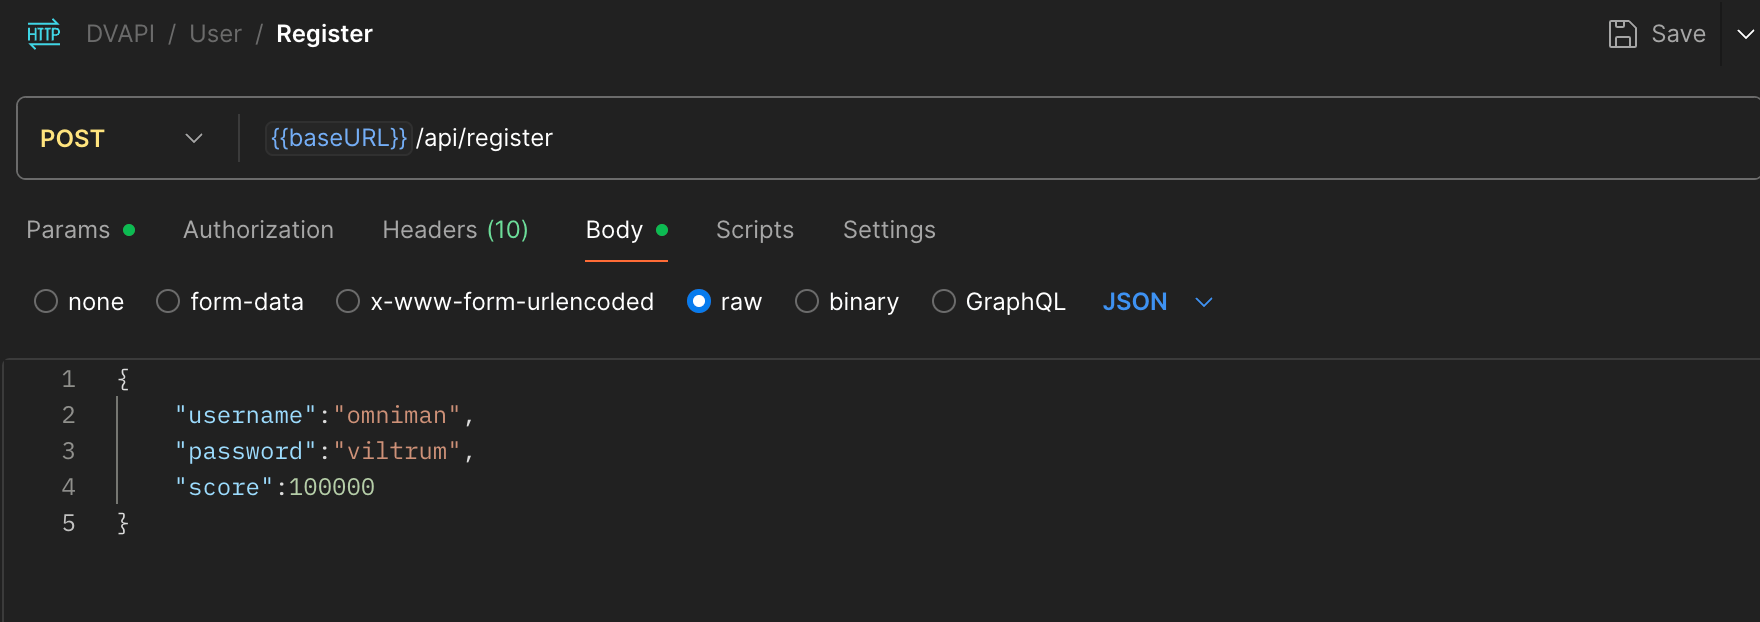Place cursor at the closing brace
The height and width of the screenshot is (622, 1760).
(x=123, y=523)
